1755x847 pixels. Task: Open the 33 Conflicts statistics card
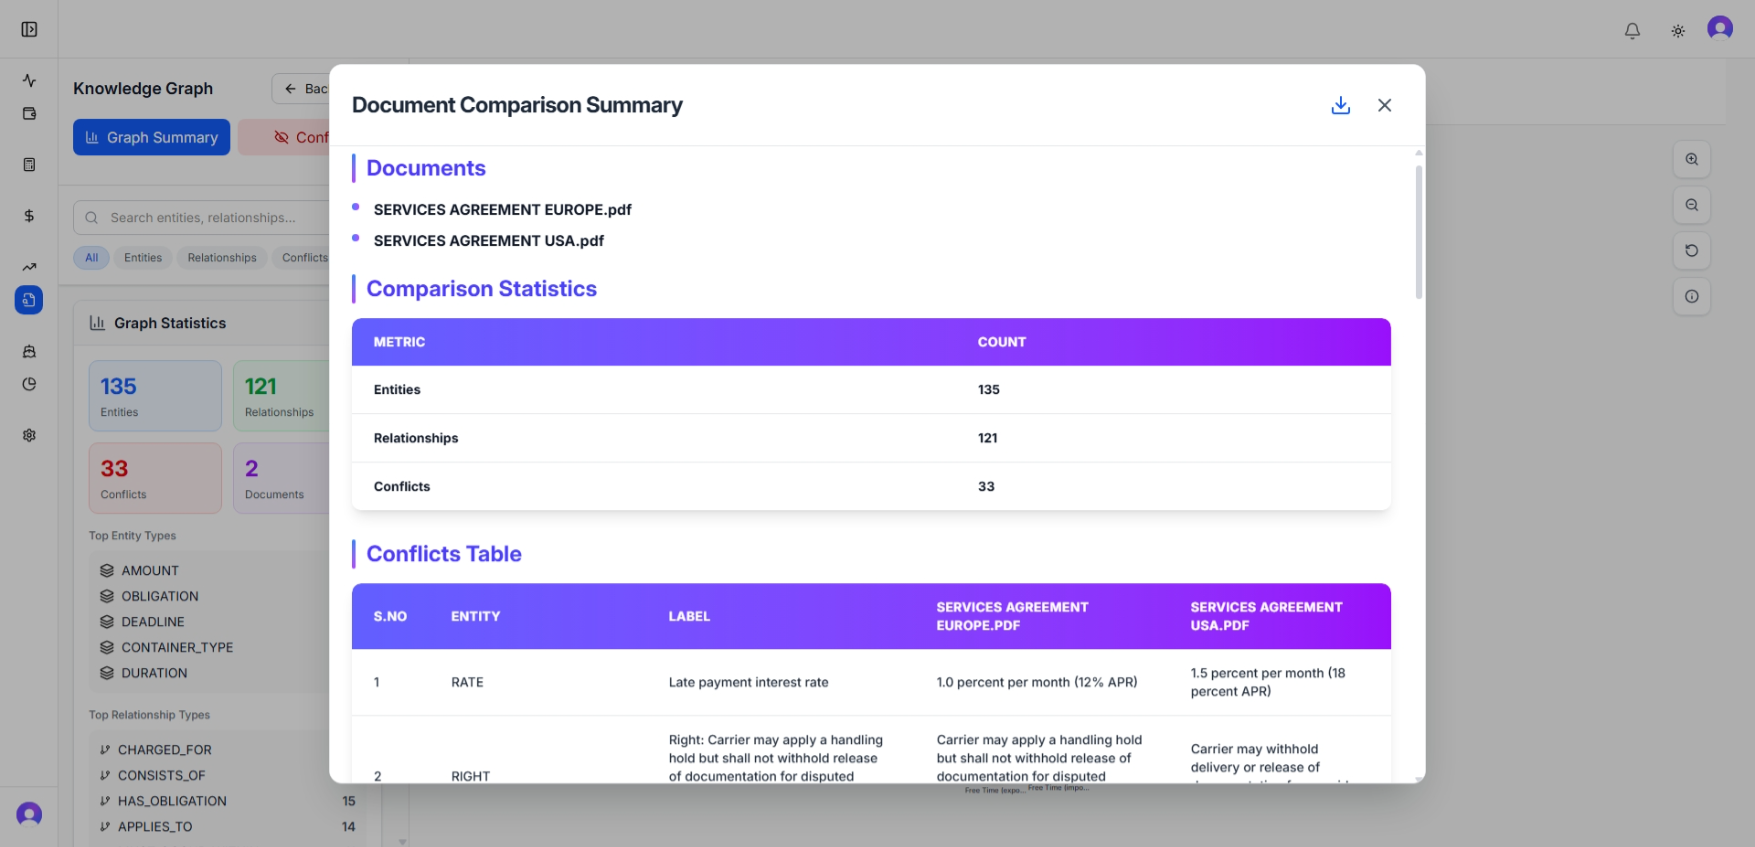[x=155, y=479]
